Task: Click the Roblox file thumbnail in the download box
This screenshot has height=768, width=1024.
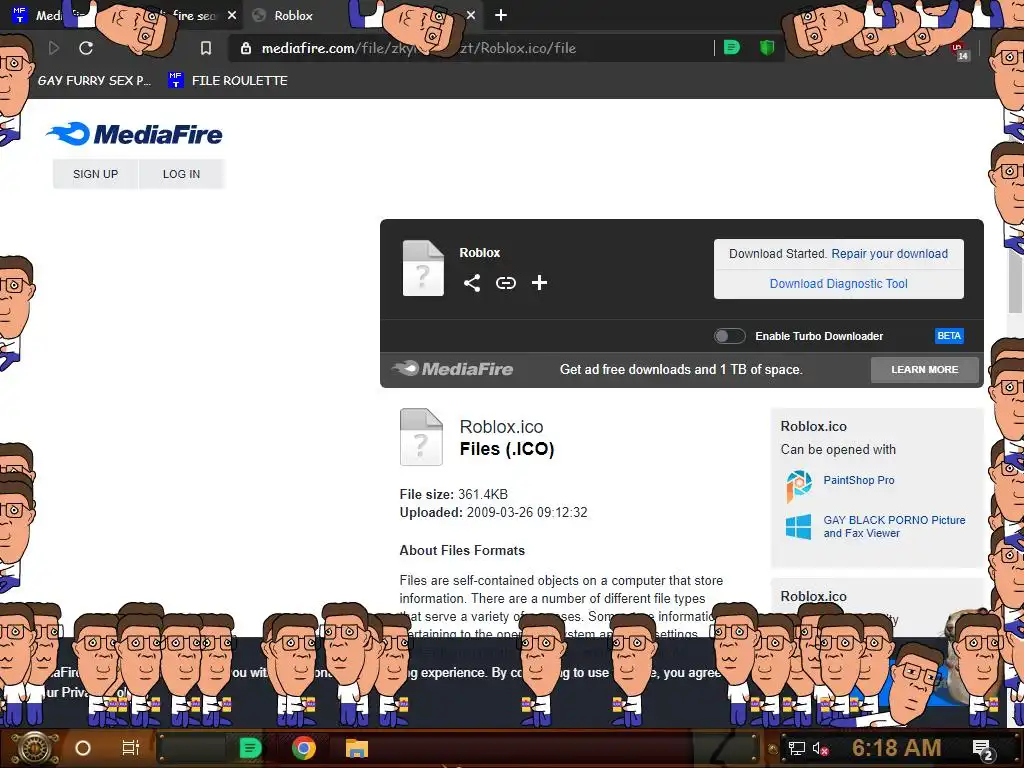Action: (423, 268)
